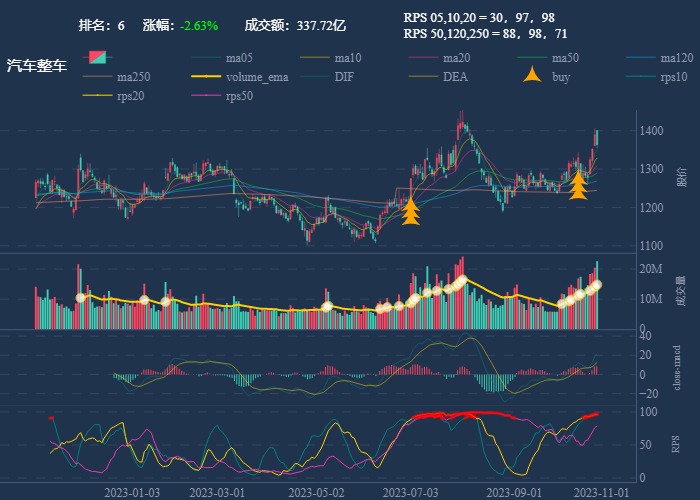This screenshot has height=500, width=700.
Task: Click the rps50 magenta legend marker
Action: [x=205, y=96]
